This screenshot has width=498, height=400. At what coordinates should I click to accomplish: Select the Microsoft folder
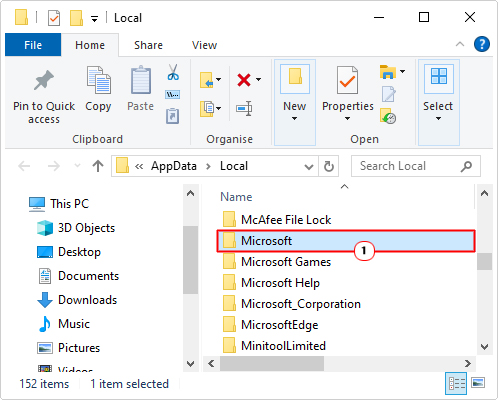pyautogui.click(x=346, y=241)
